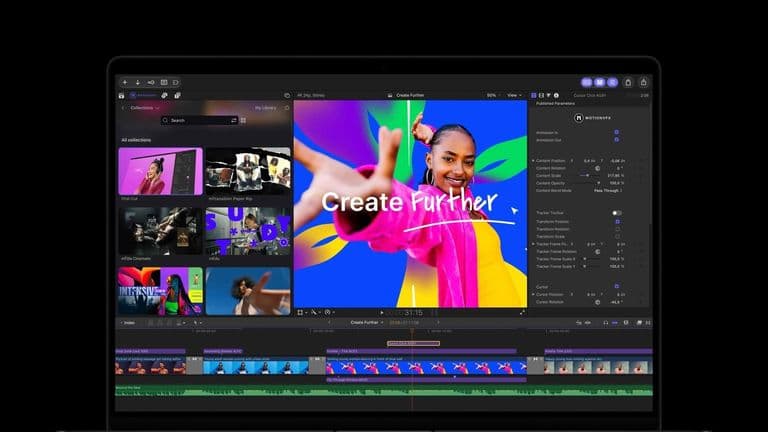Open the color inspector triangle tab

pyautogui.click(x=549, y=96)
